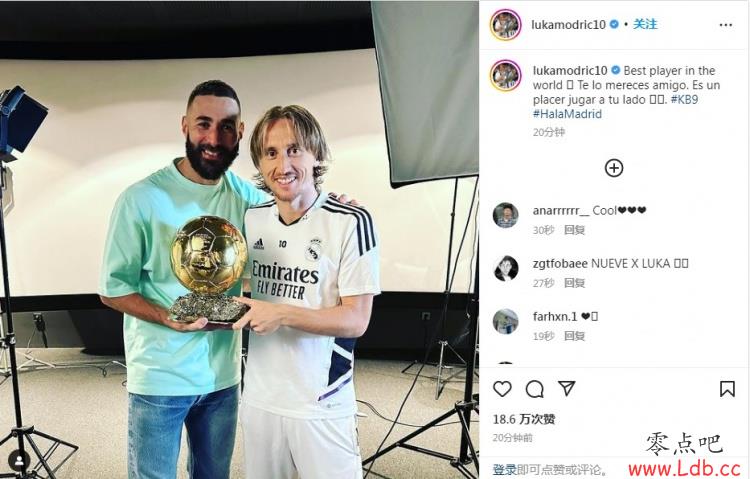Open the three-dots more options menu
The image size is (750, 479).
[x=726, y=25]
